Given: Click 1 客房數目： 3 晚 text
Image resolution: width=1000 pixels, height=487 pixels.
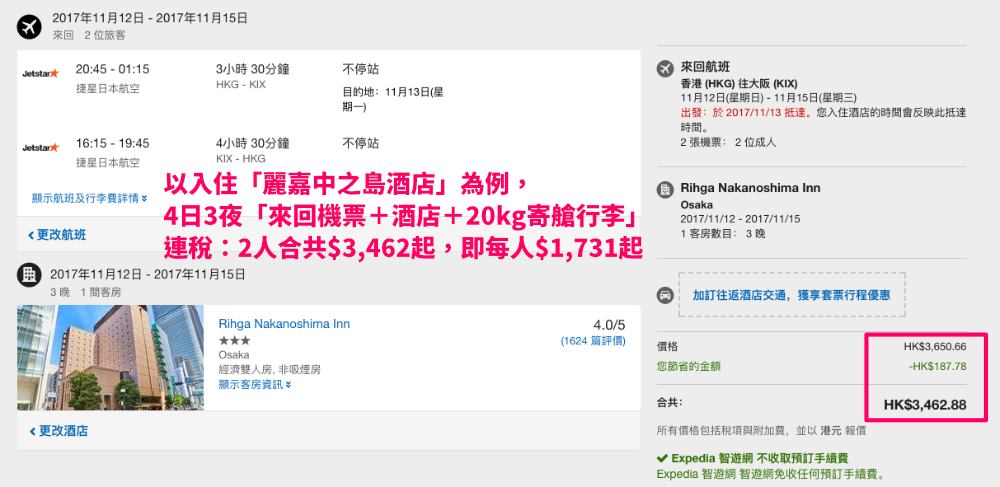Looking at the screenshot, I should (x=724, y=233).
